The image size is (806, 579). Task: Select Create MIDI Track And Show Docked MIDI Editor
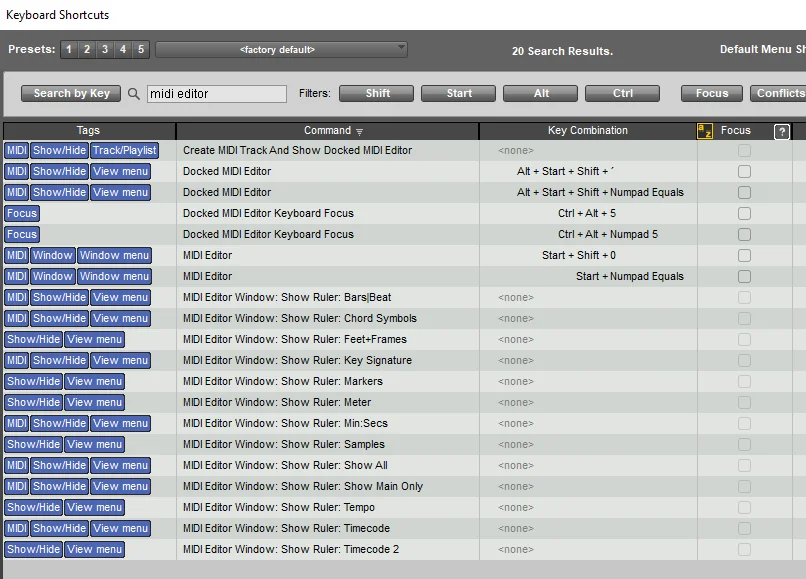(297, 150)
